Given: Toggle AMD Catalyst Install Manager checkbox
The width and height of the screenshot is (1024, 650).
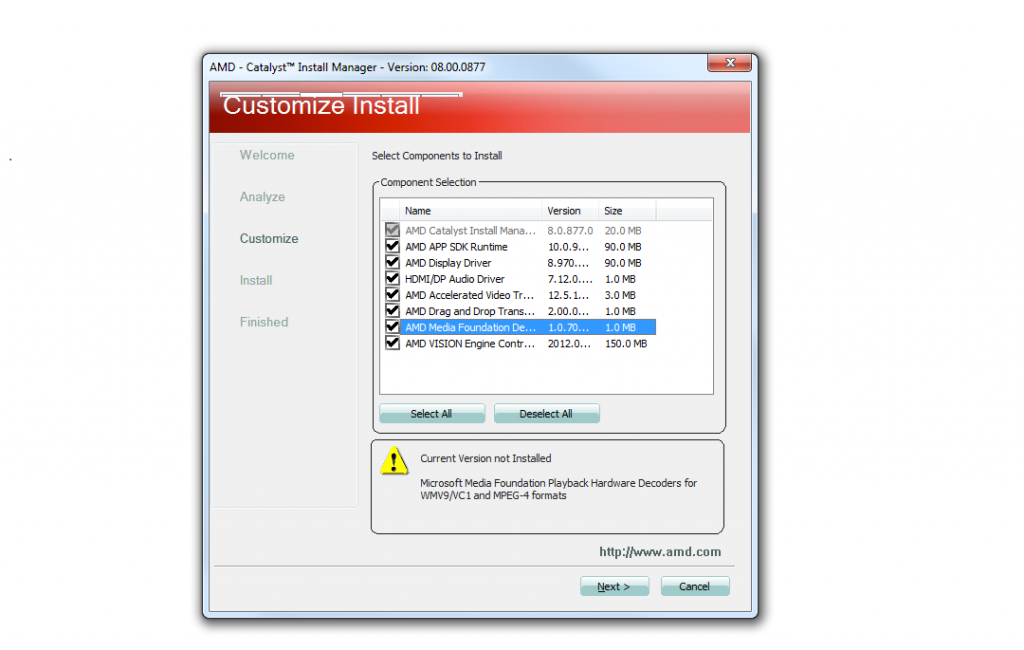Looking at the screenshot, I should pyautogui.click(x=392, y=230).
